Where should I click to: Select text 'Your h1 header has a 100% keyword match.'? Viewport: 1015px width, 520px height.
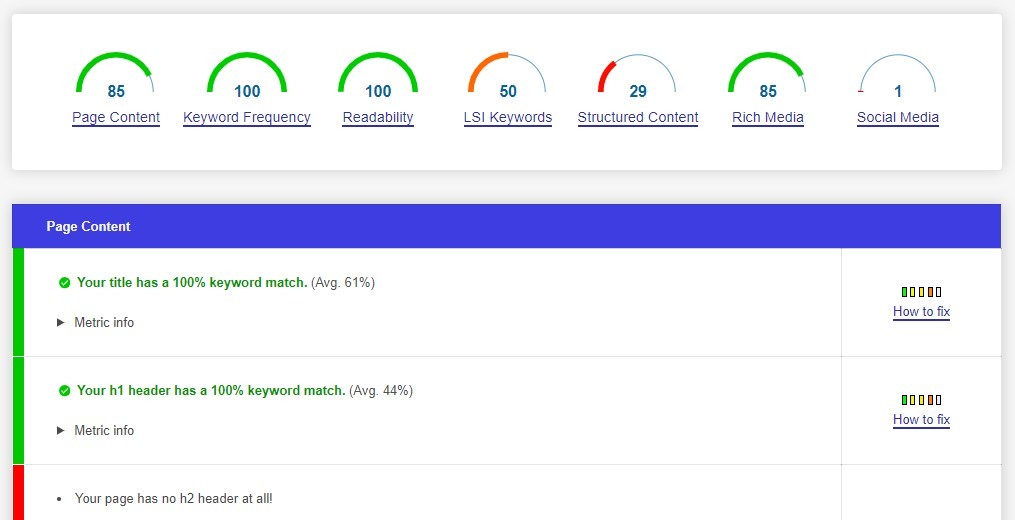(x=211, y=391)
